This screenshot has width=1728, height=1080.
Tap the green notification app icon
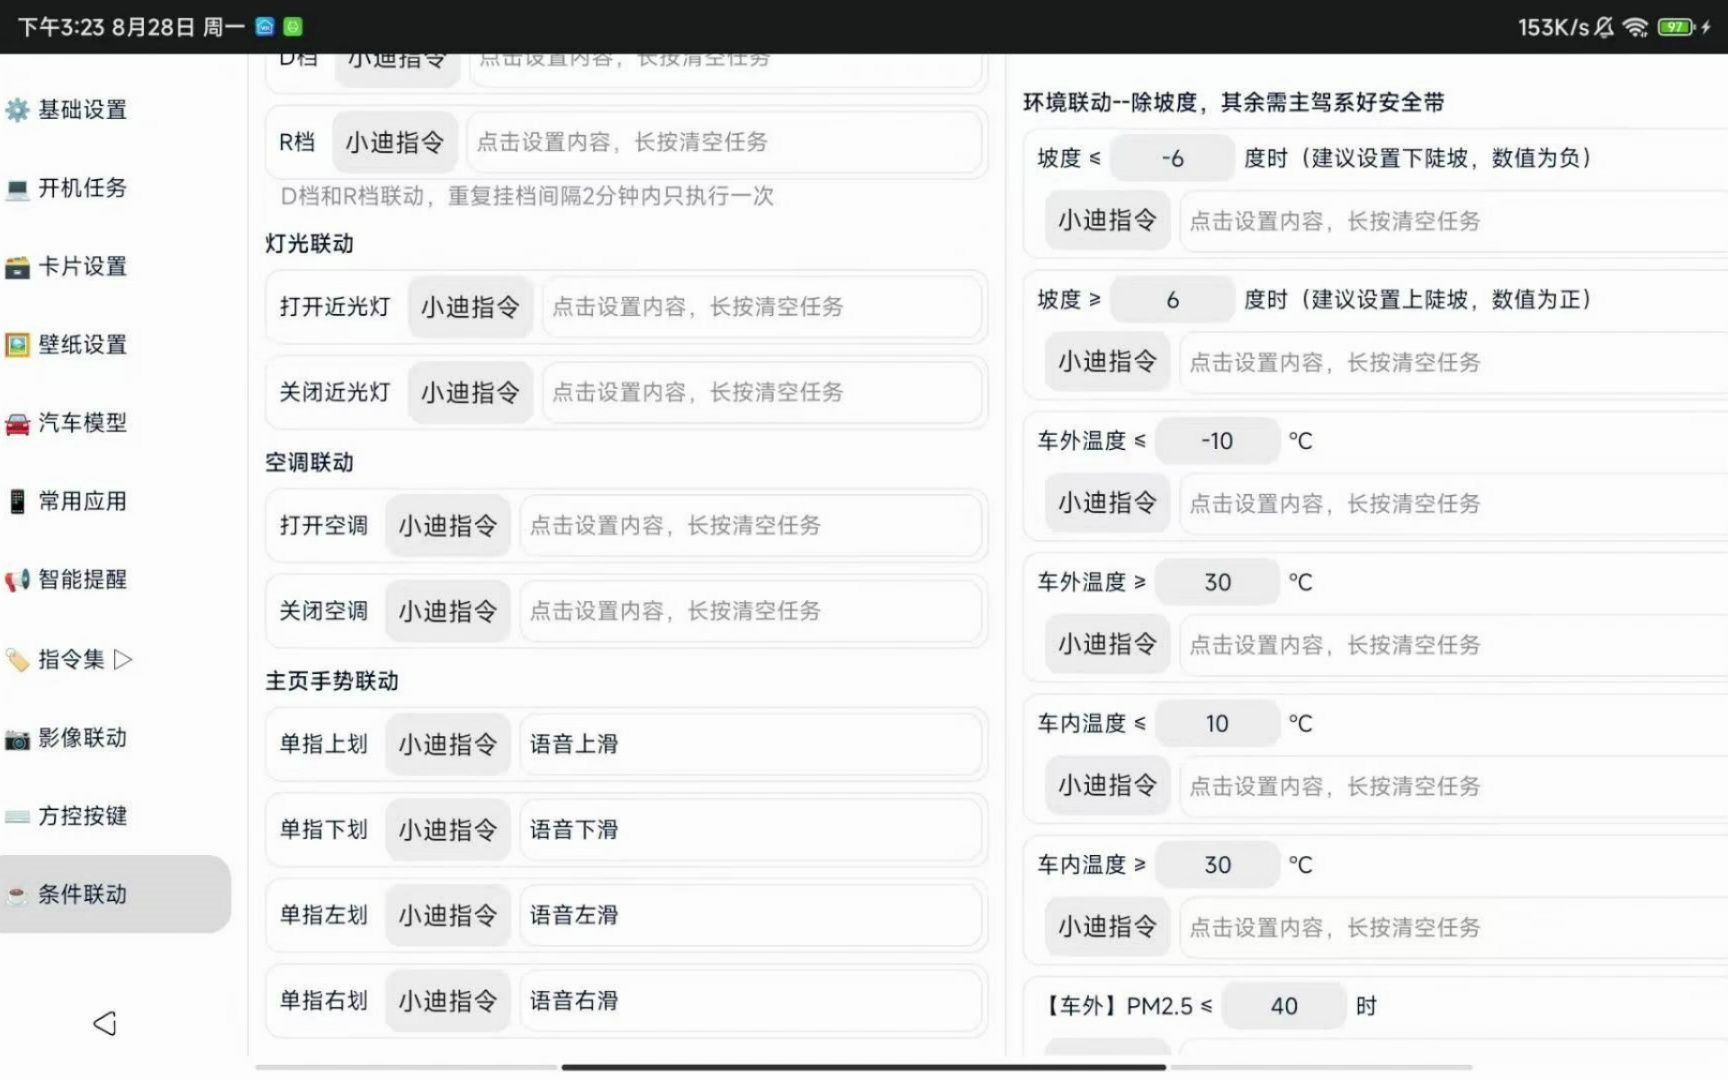pyautogui.click(x=293, y=27)
